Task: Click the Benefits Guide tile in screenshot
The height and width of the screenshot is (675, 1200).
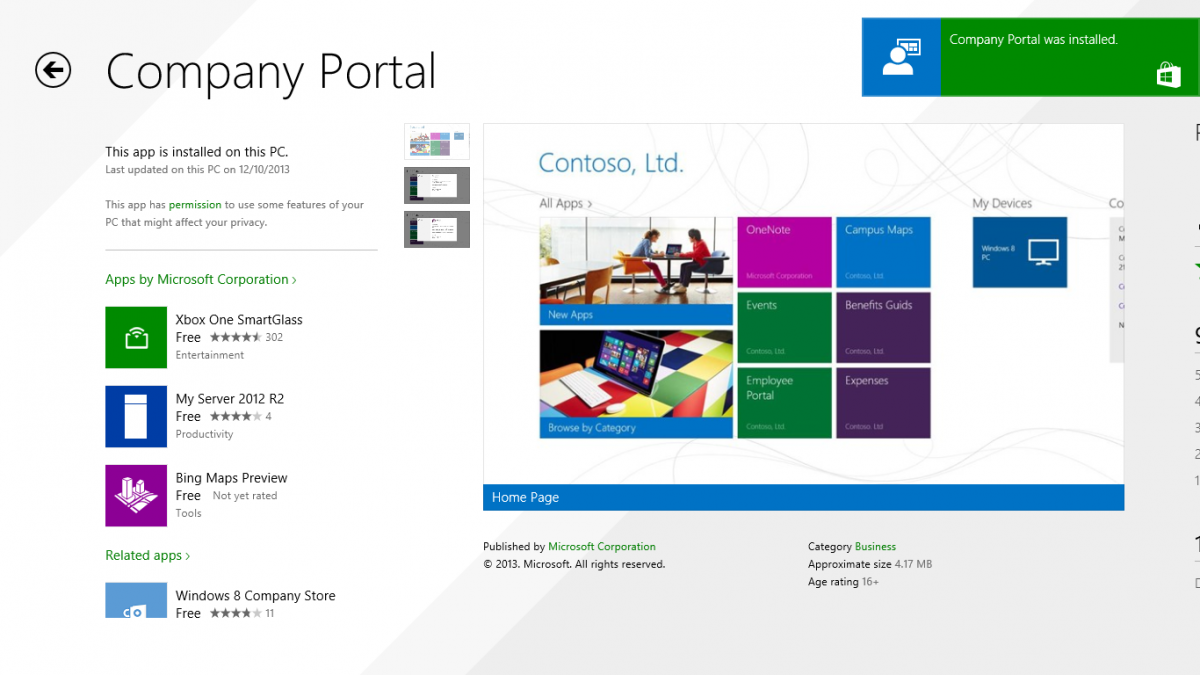Action: coord(883,327)
